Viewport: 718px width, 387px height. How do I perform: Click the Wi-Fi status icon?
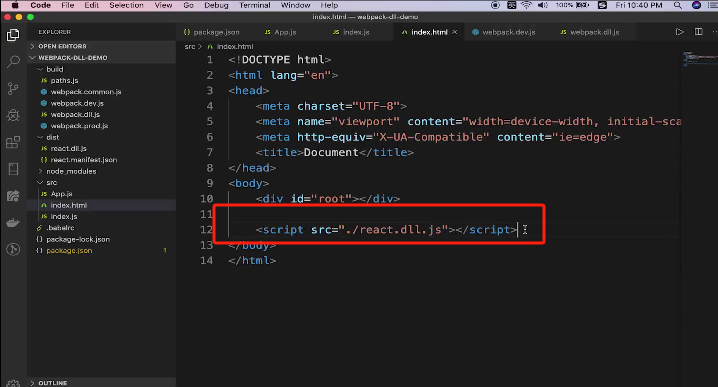(x=527, y=5)
